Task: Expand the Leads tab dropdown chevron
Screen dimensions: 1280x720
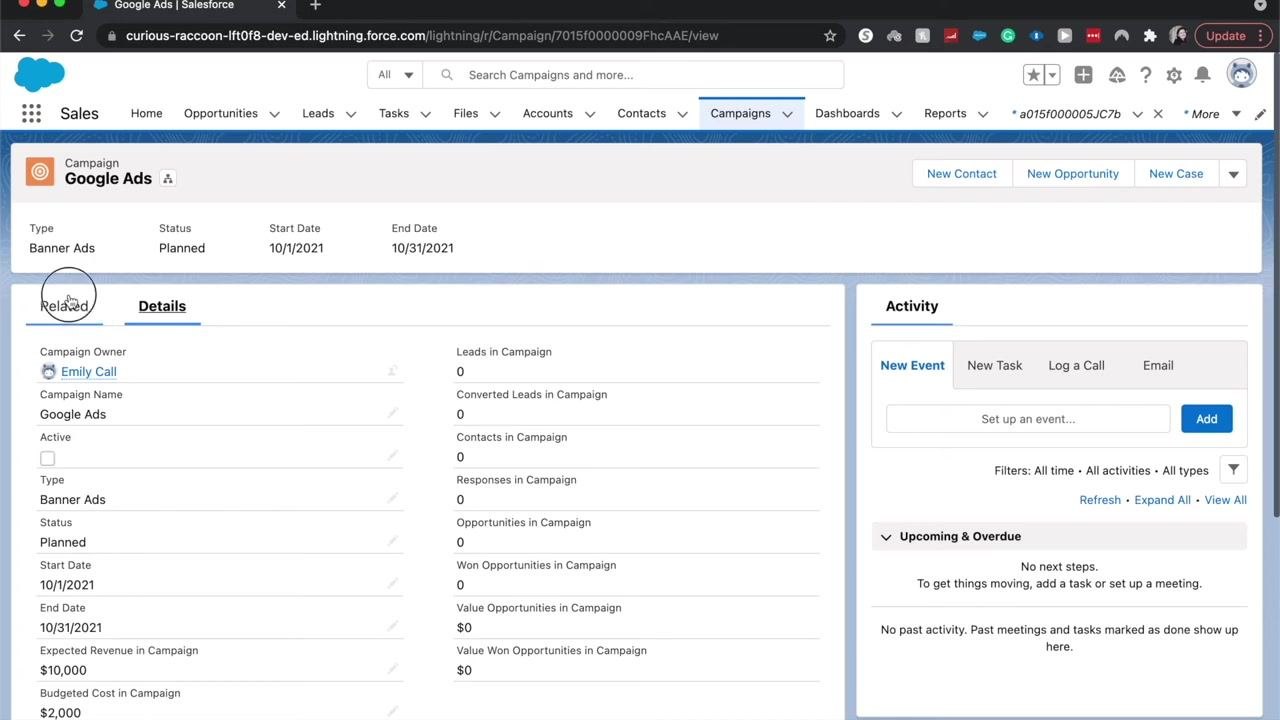Action: tap(351, 114)
